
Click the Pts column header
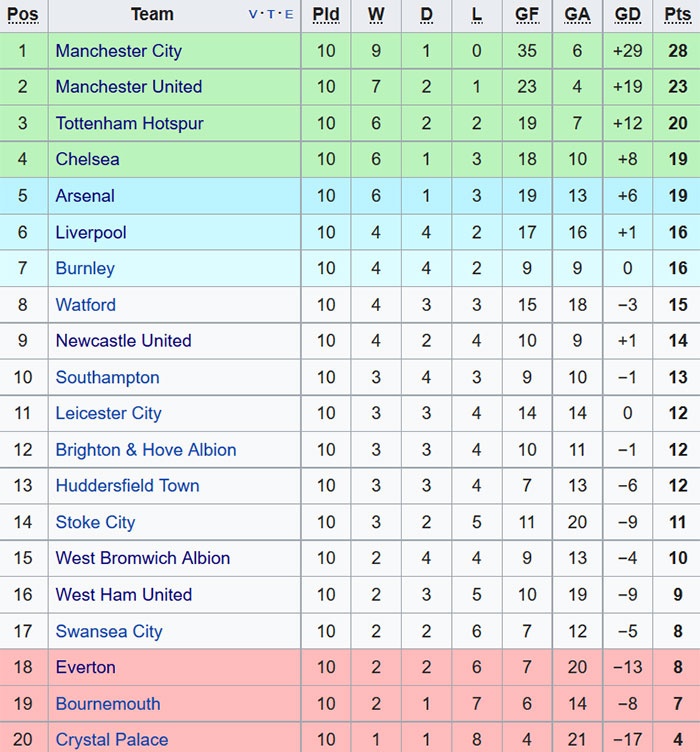[677, 15]
